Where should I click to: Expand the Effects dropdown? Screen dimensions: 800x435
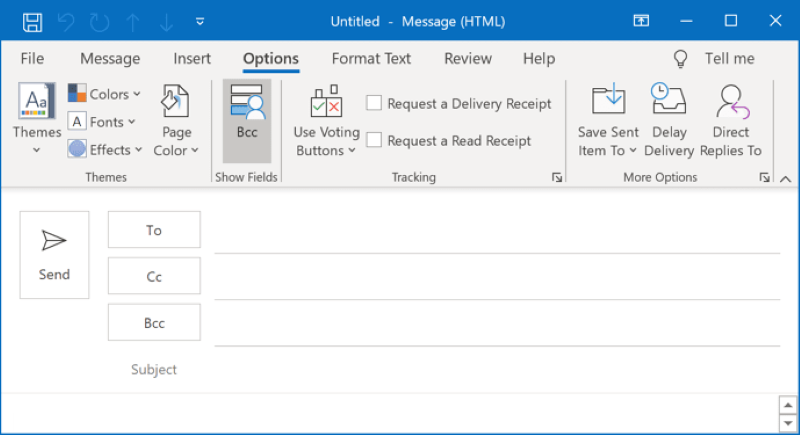[x=105, y=150]
